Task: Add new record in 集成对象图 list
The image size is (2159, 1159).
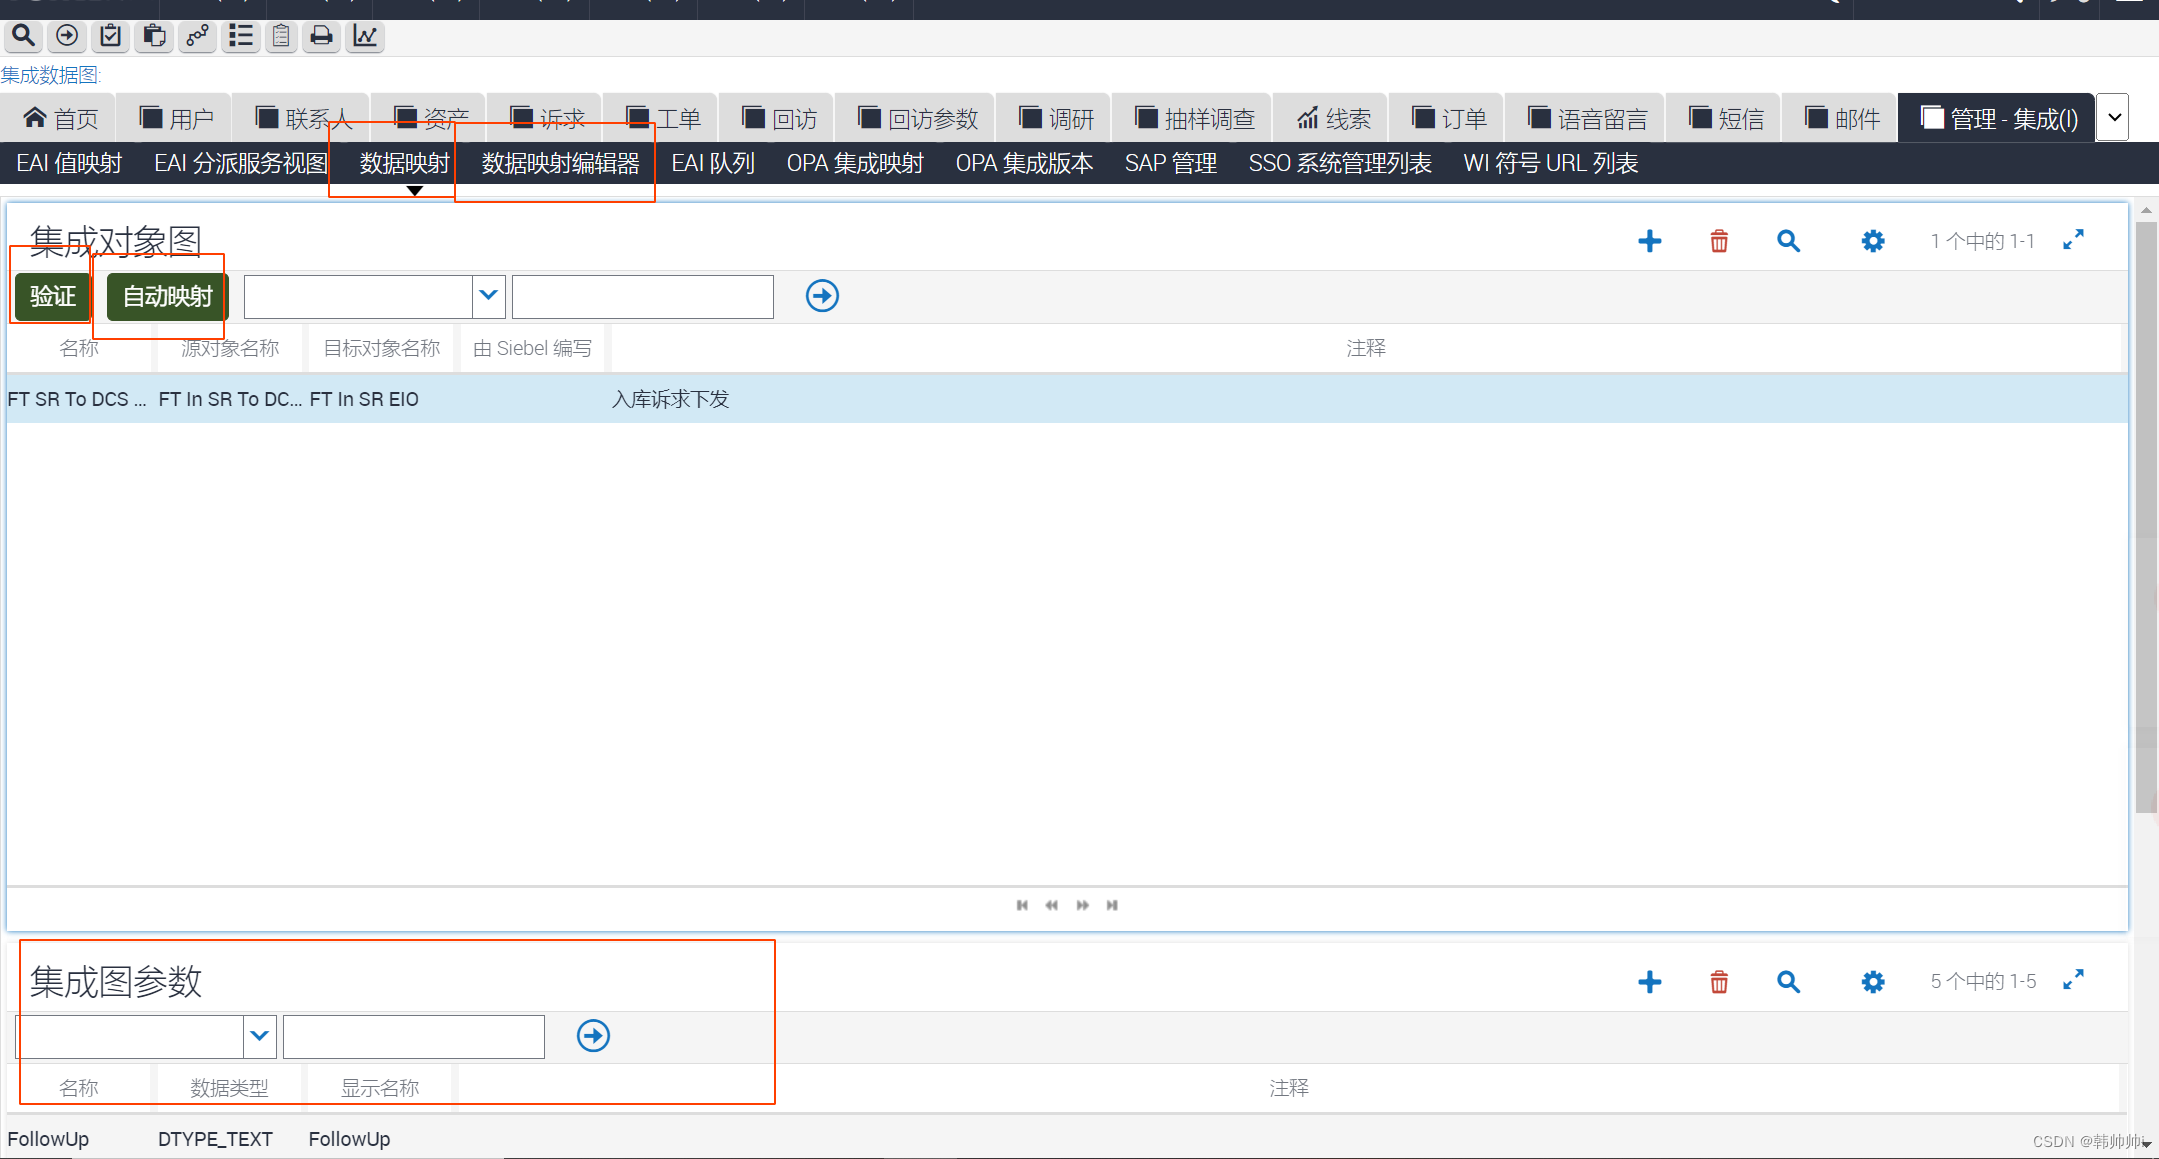Action: point(1649,241)
